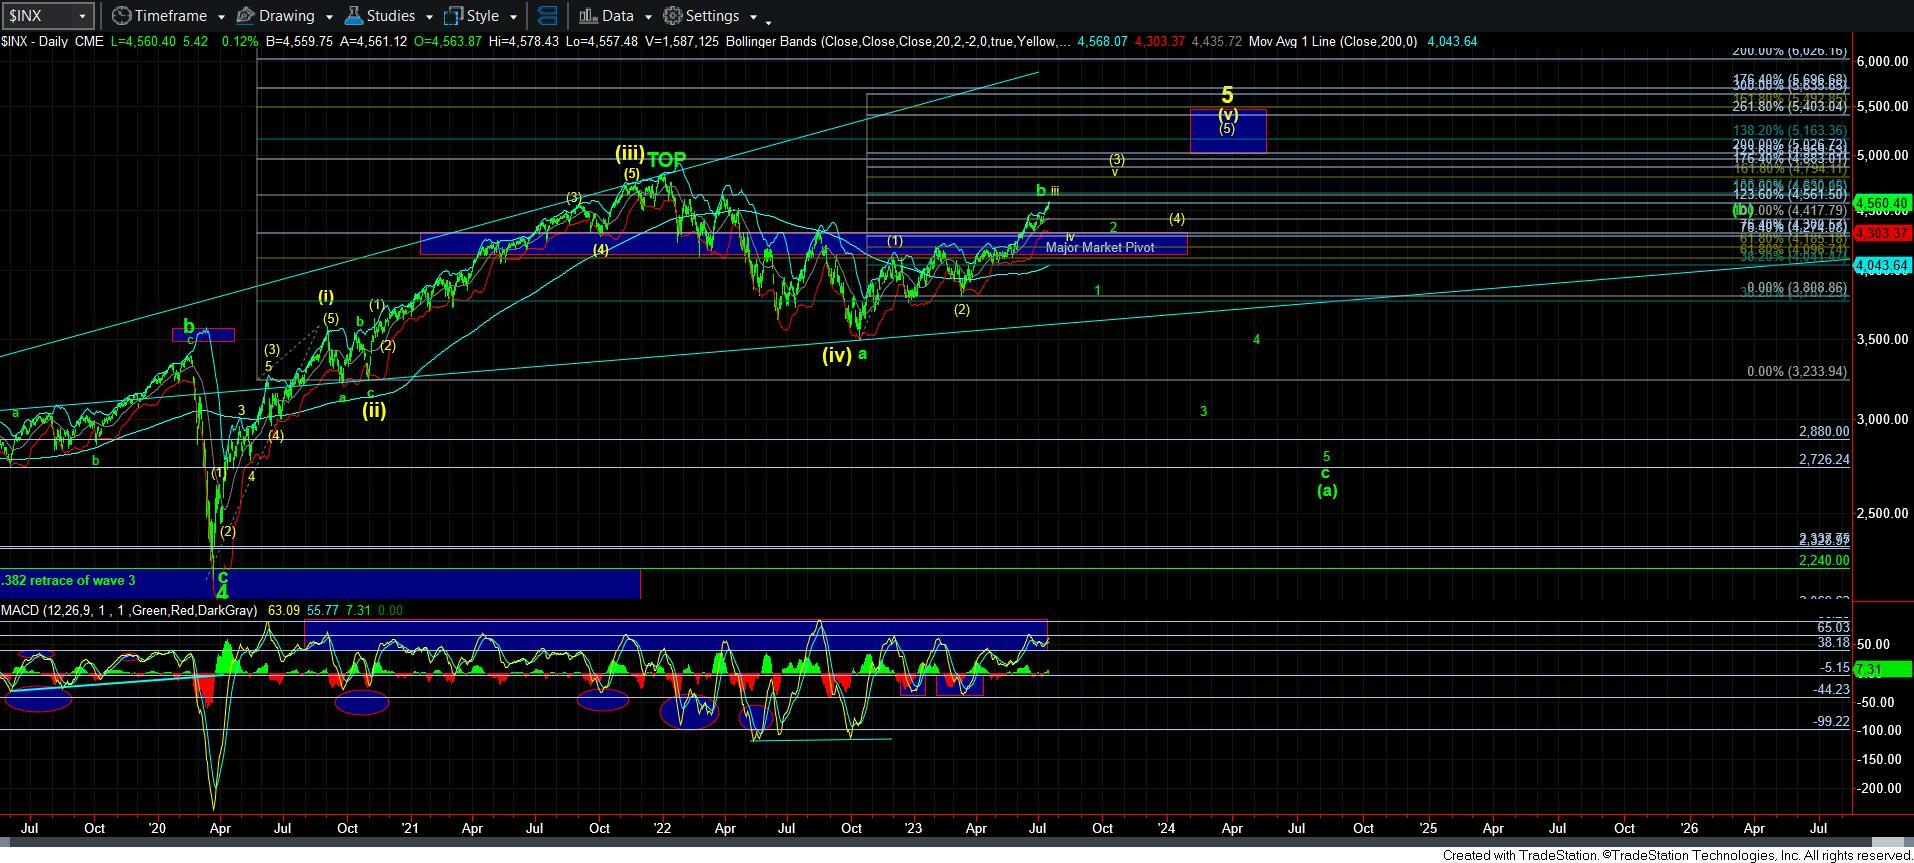
Task: Click the yellow '(ii)' wave label
Action: click(374, 409)
